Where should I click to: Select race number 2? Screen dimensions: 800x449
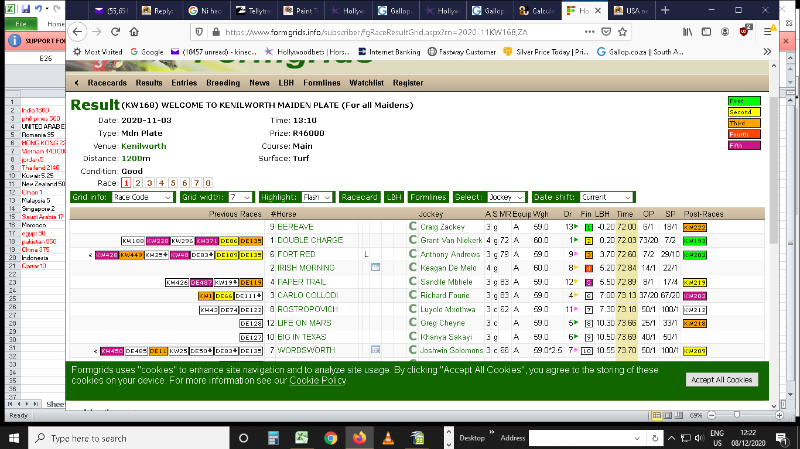(x=138, y=183)
